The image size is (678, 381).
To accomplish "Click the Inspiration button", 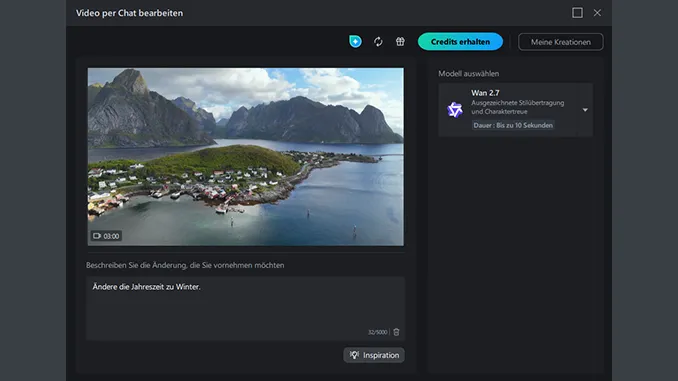I will pyautogui.click(x=374, y=355).
